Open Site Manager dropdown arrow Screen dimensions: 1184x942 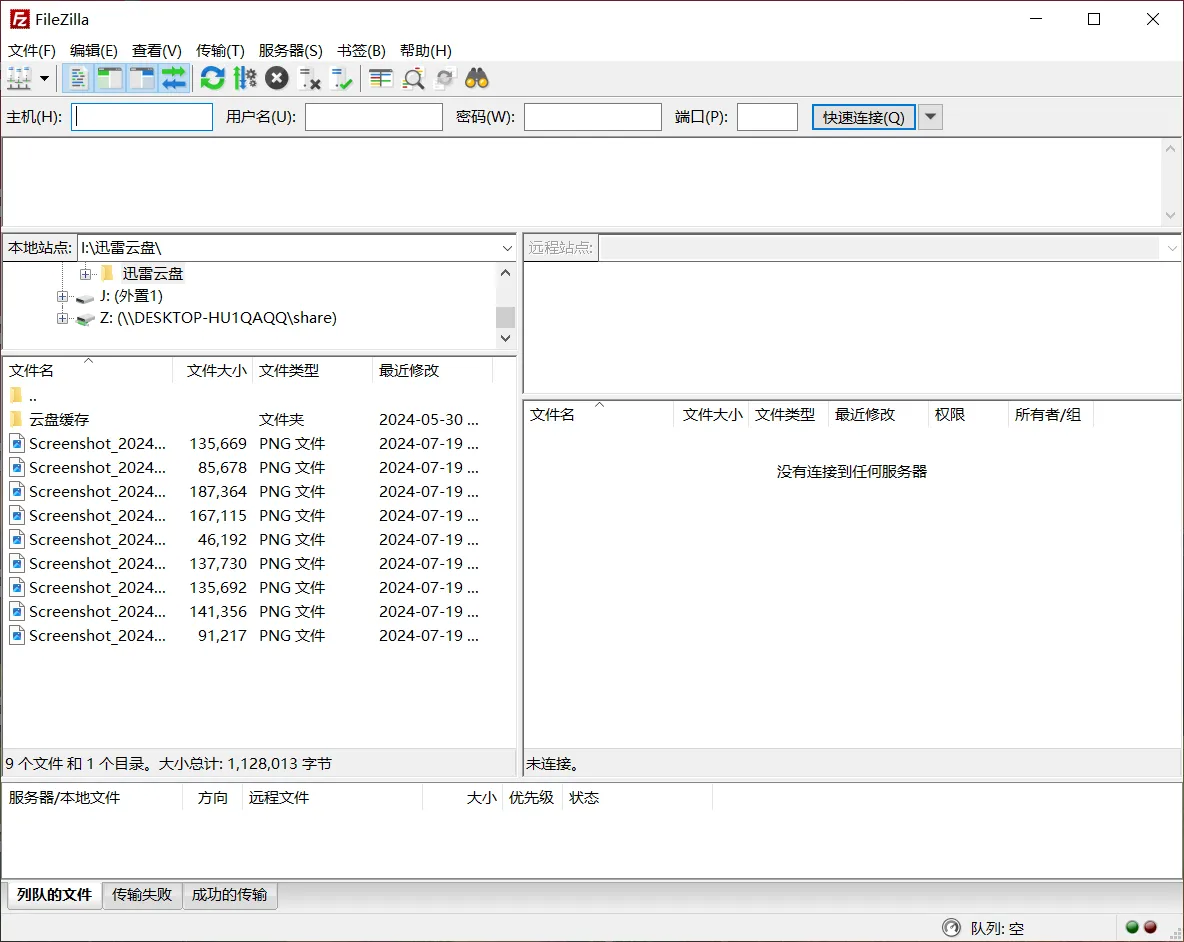click(x=45, y=78)
